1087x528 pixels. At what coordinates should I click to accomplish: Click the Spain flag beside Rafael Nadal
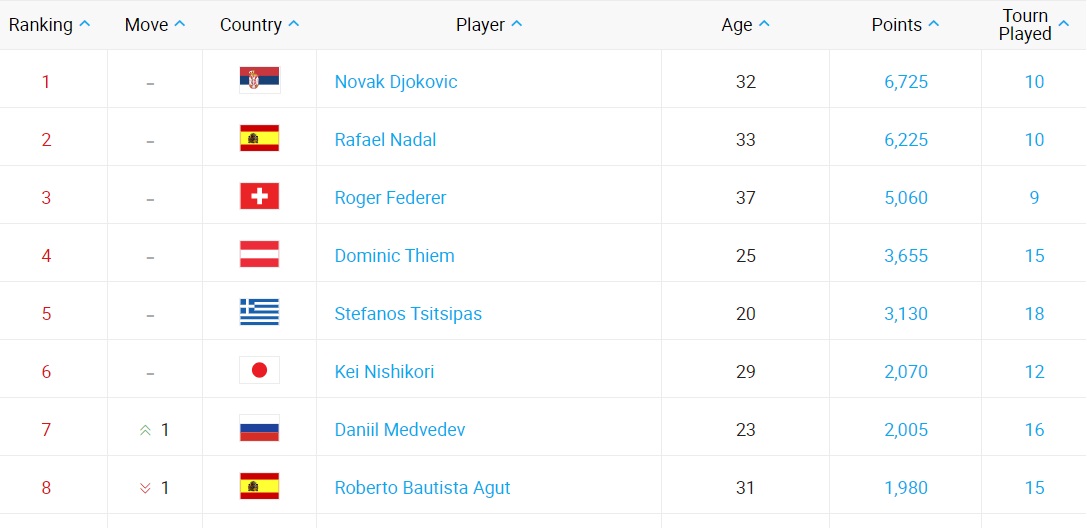pos(260,138)
